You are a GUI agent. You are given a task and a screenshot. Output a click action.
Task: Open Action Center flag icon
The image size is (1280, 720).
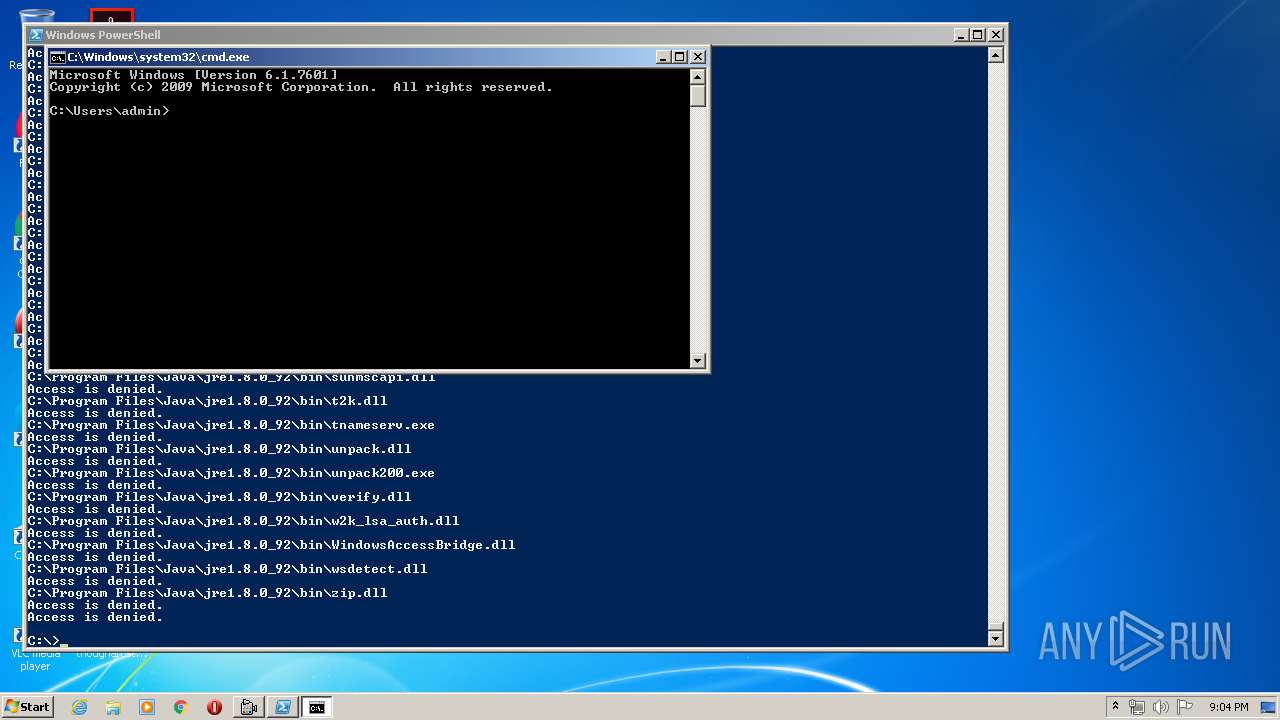click(x=1185, y=707)
